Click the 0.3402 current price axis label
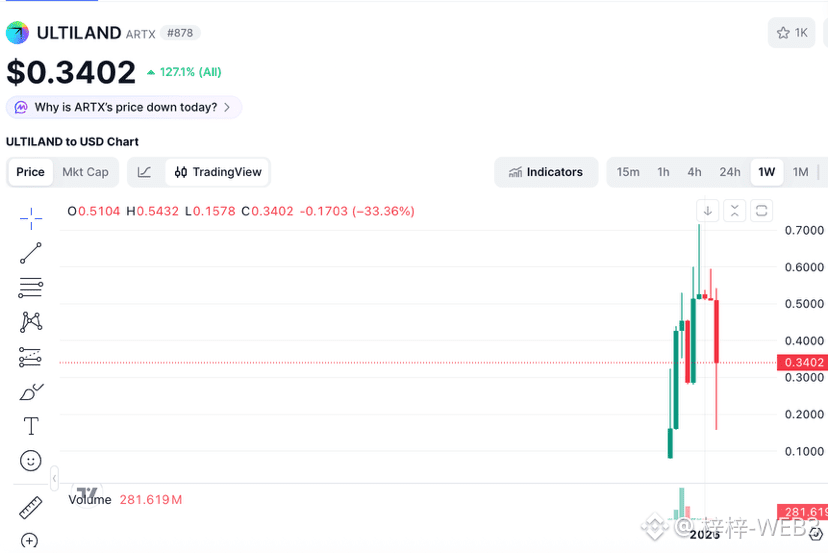Viewport: 828px width, 553px height. click(803, 362)
